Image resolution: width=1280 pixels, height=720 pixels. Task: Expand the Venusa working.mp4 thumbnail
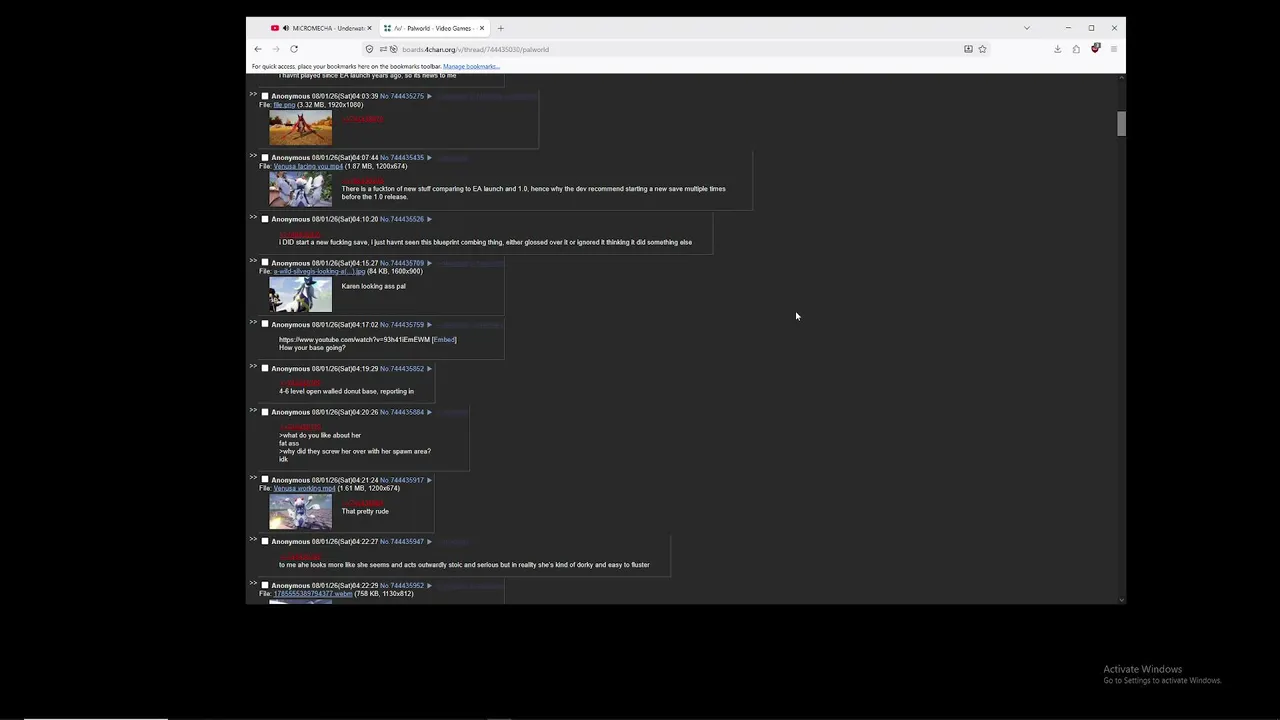pyautogui.click(x=300, y=512)
